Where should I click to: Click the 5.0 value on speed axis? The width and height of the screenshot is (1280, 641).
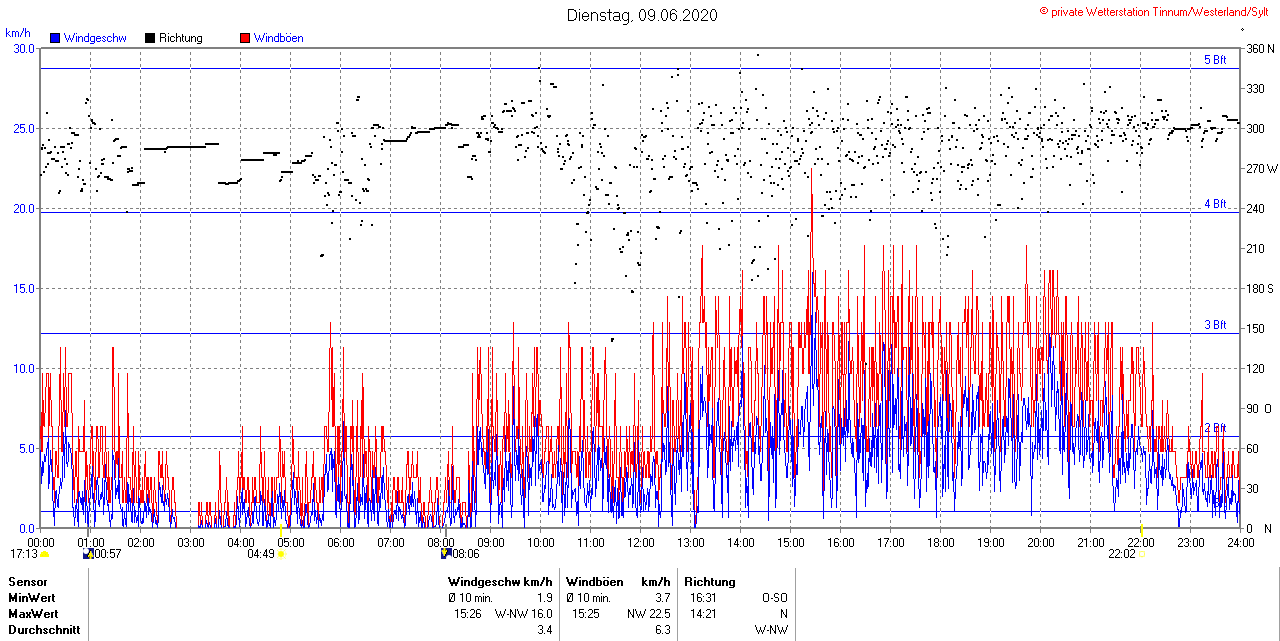(x=26, y=448)
